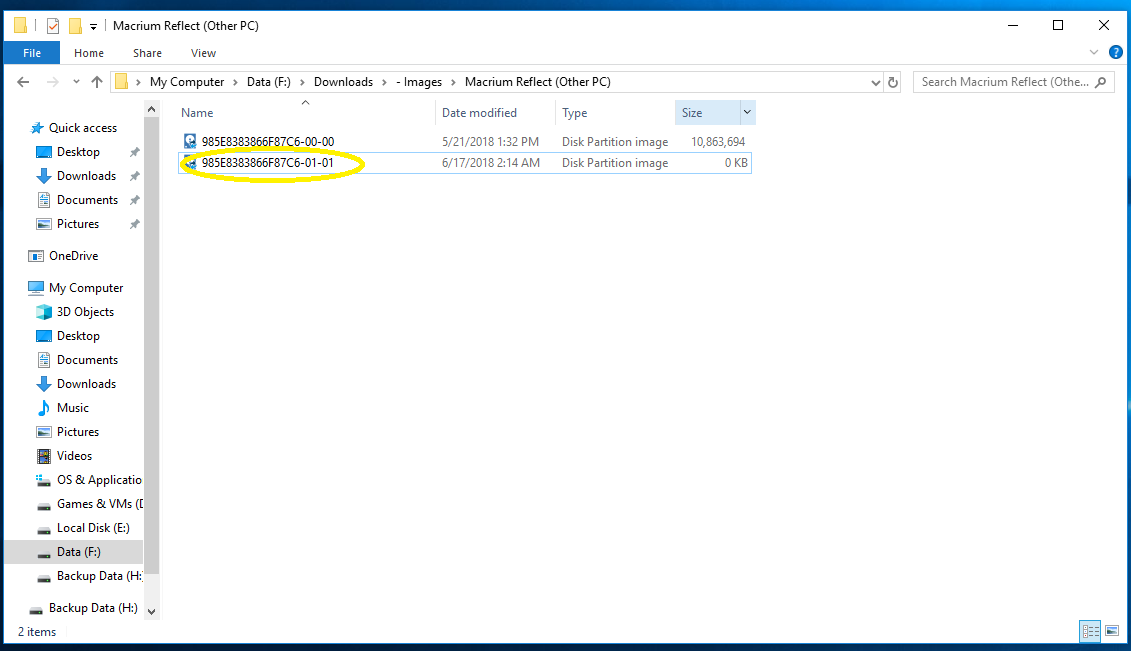Open the Music folder
The height and width of the screenshot is (651, 1131).
72,408
